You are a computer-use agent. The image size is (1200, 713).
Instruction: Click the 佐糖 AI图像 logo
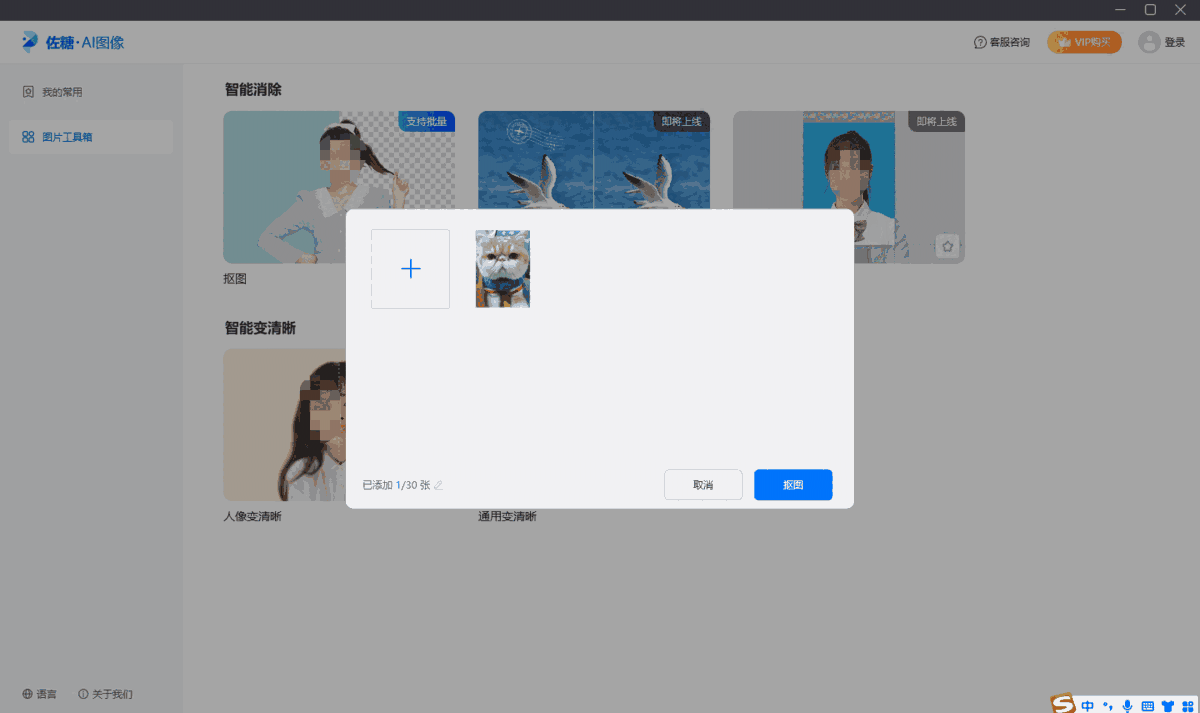73,42
